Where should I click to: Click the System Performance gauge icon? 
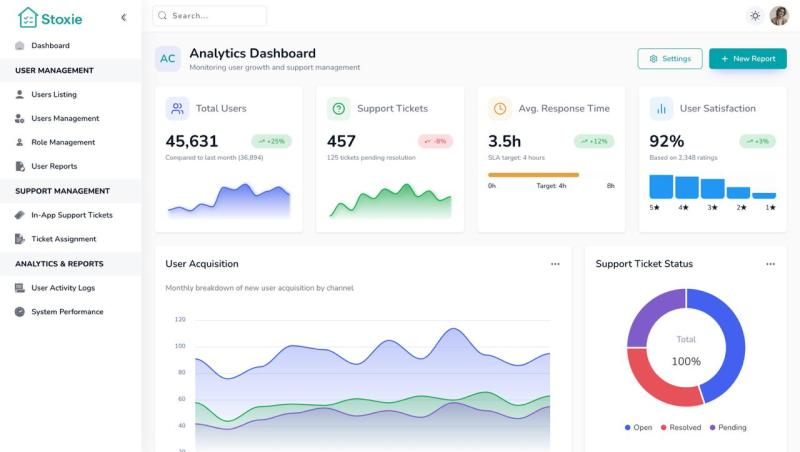[x=20, y=312]
